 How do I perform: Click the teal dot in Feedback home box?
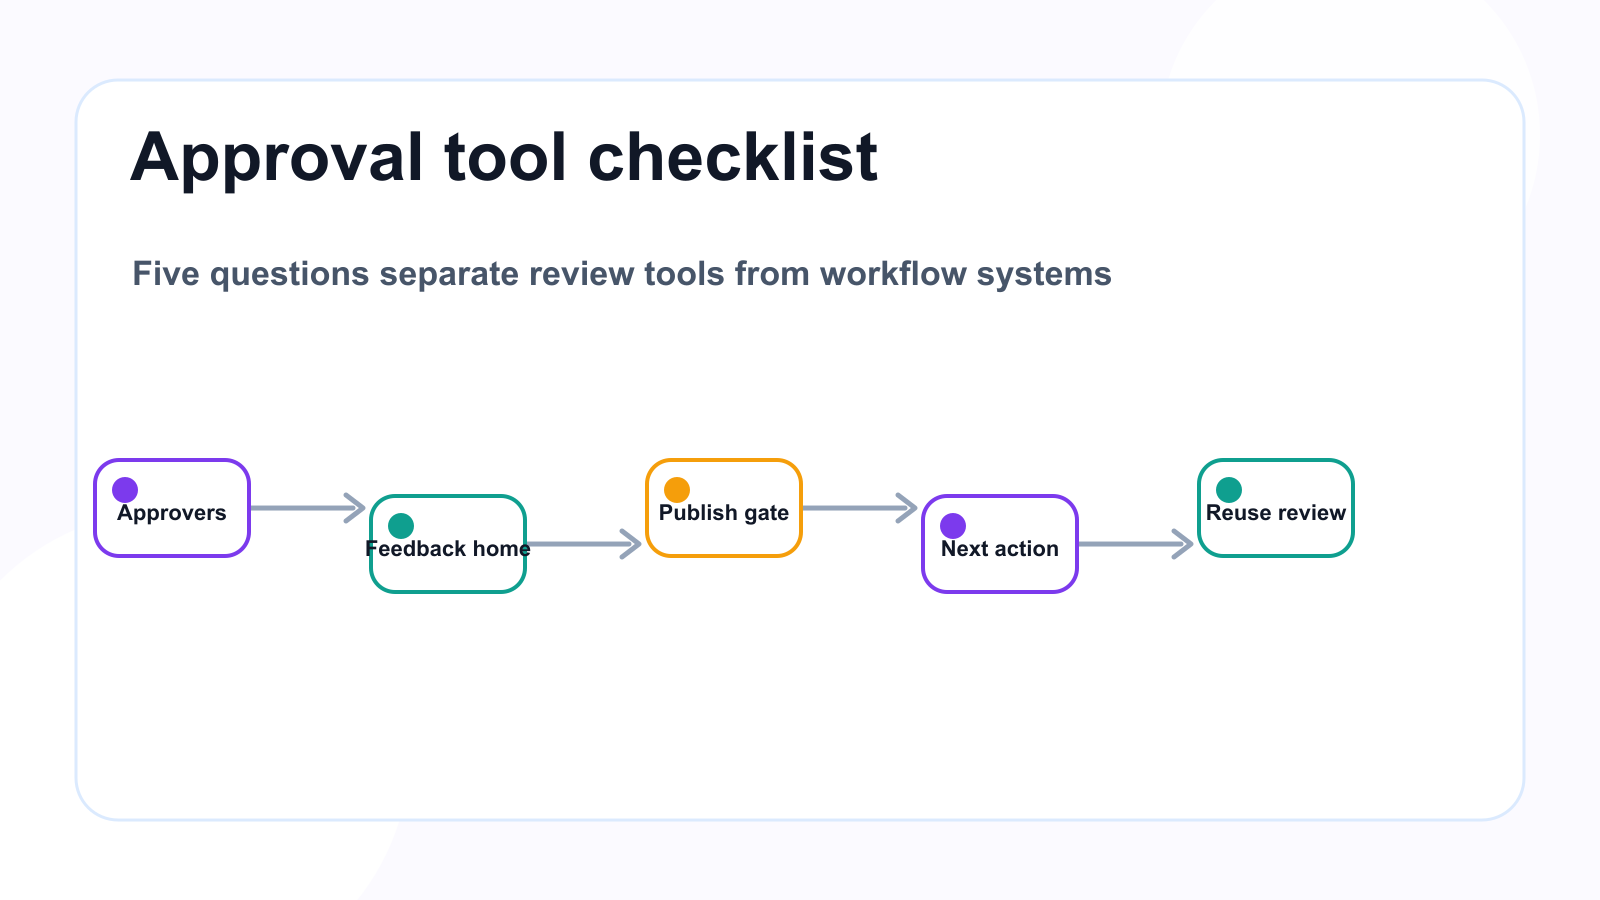pos(401,526)
